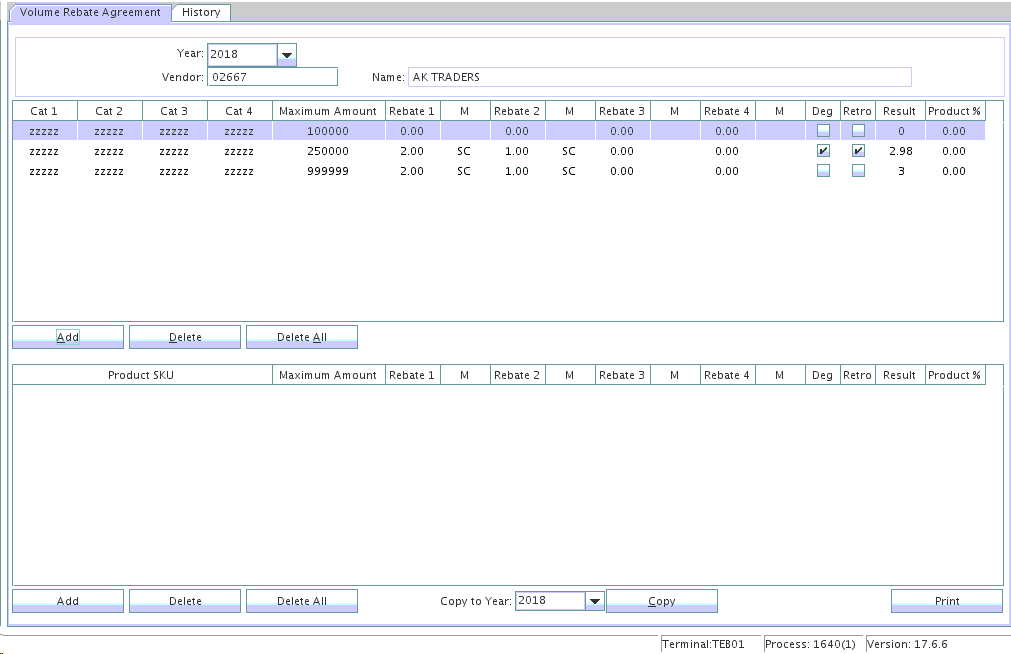
Task: Click the upper Delete All button
Action: 301,337
